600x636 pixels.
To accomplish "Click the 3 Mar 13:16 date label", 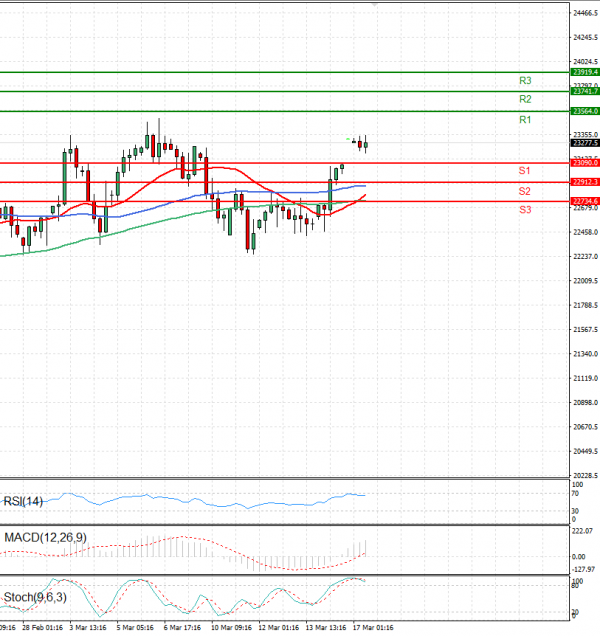I will [x=88, y=627].
